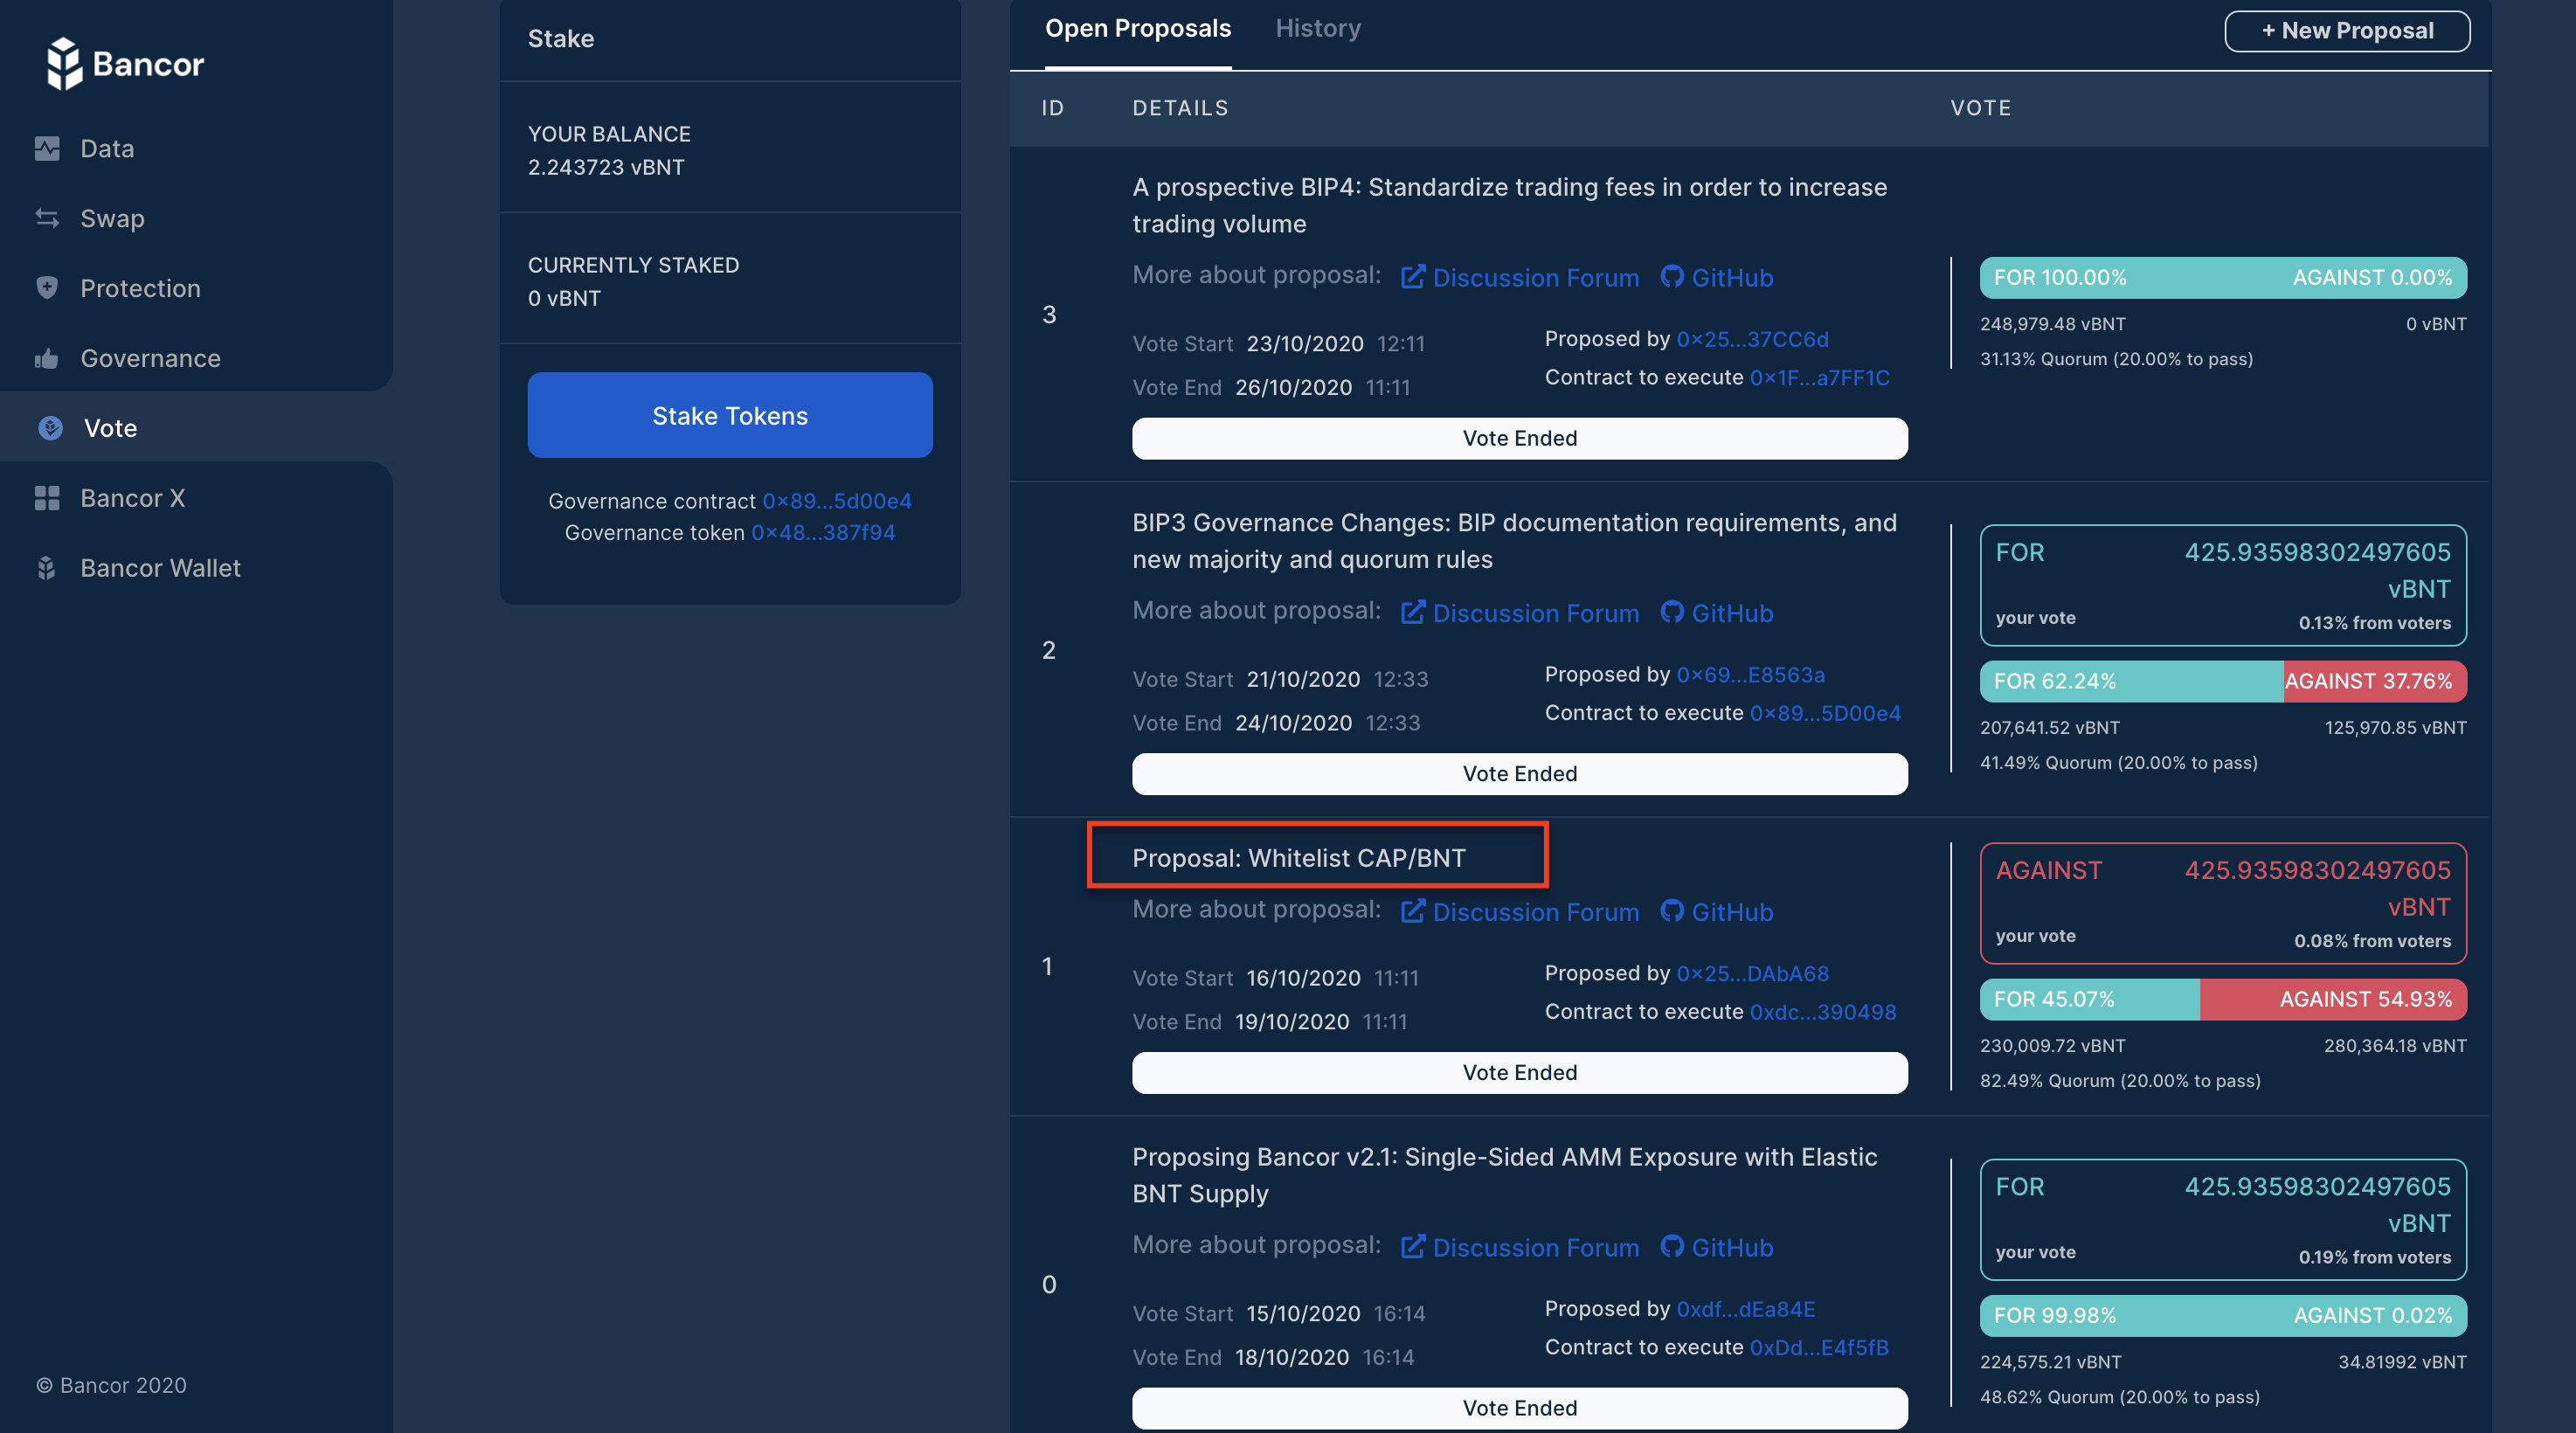Switch to the History tab
2576x1433 pixels.
click(1318, 28)
